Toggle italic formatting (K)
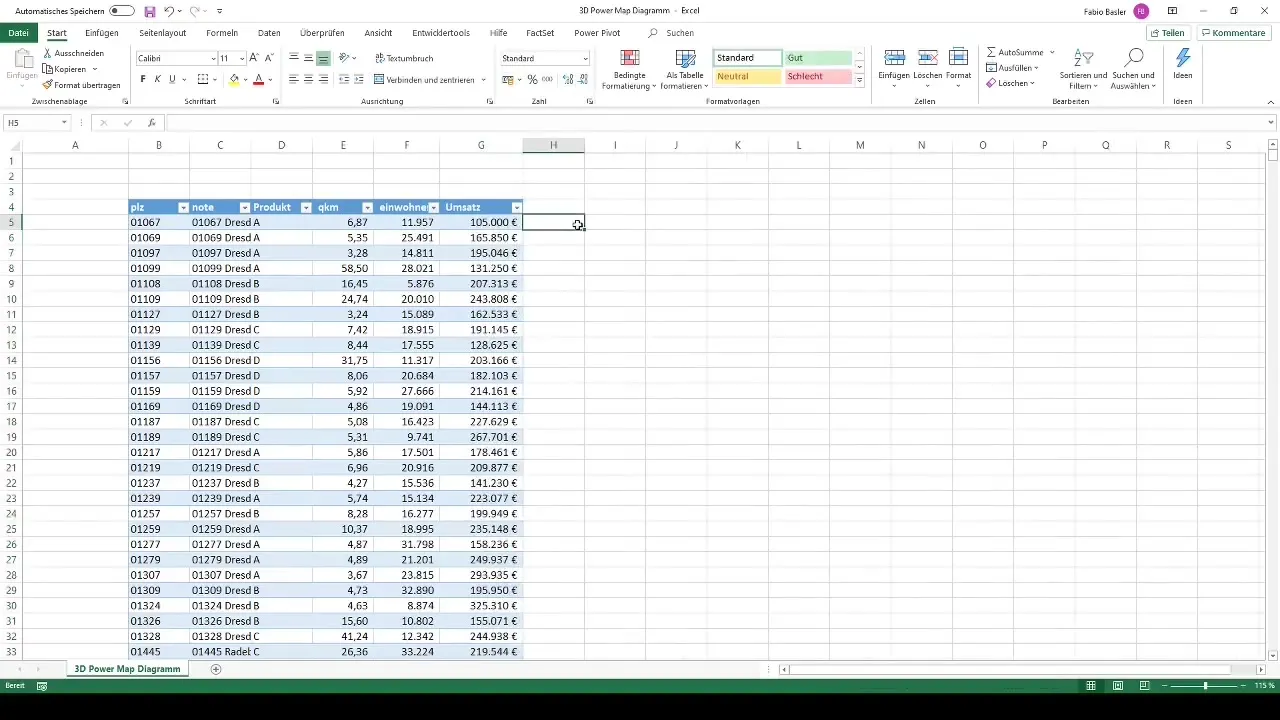The image size is (1280, 720). tap(157, 79)
